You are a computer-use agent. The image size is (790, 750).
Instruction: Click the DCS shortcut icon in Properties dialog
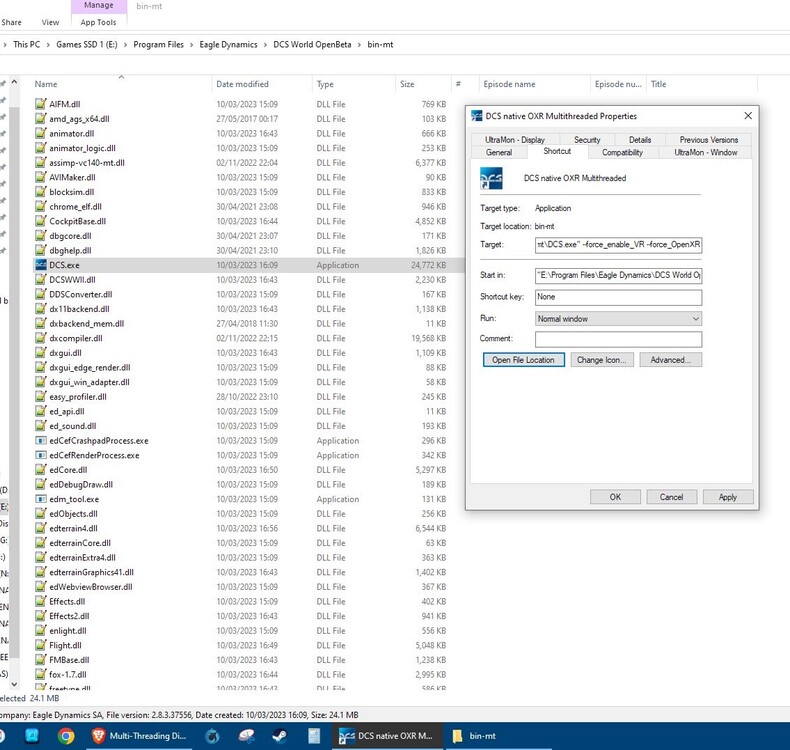491,178
